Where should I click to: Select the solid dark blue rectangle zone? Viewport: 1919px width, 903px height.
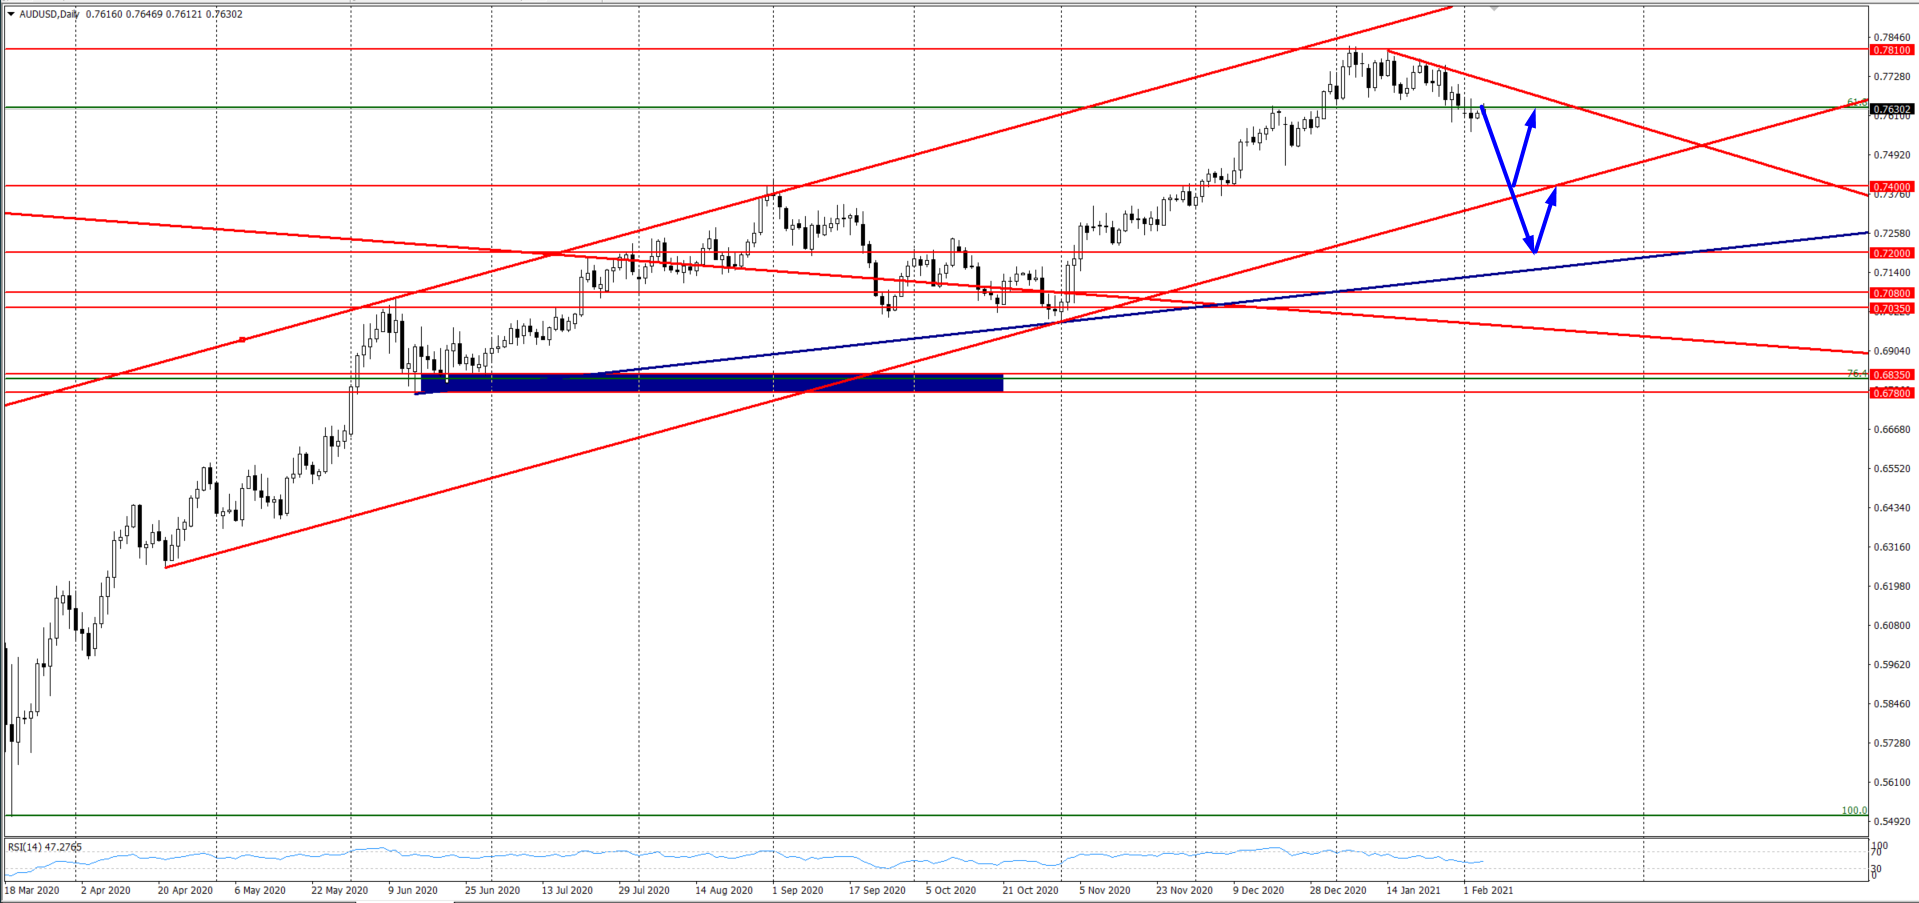[711, 383]
